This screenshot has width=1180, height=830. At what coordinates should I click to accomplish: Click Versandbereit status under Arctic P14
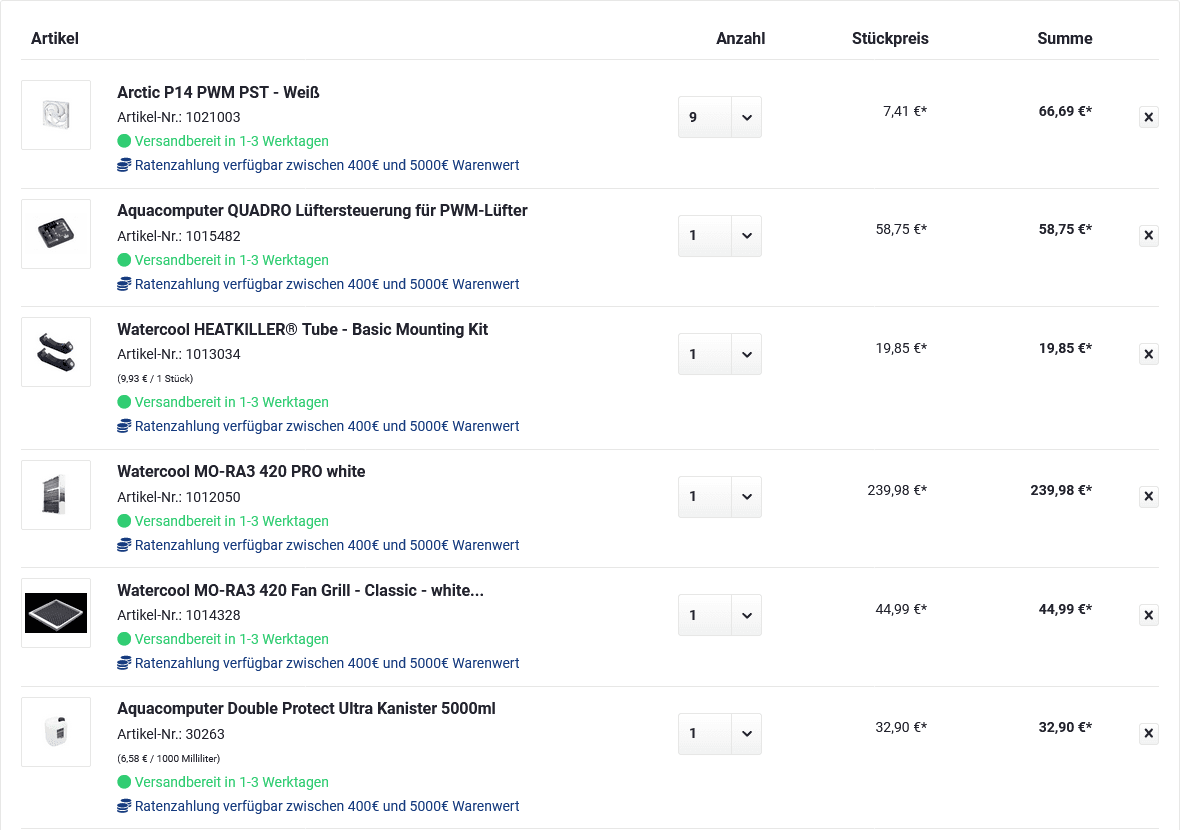tap(224, 141)
